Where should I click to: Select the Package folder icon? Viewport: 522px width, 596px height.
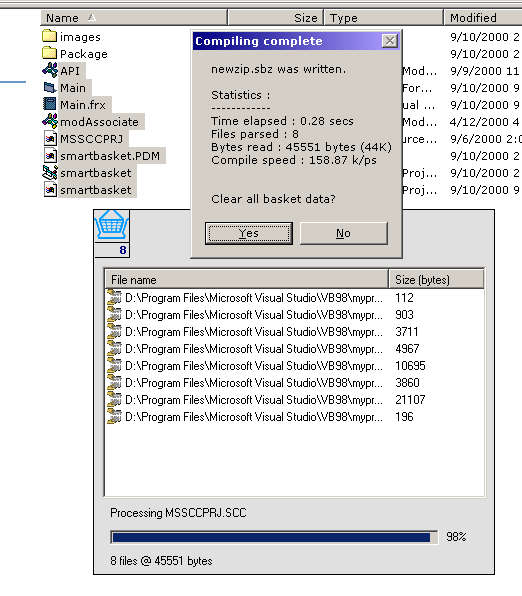49,53
